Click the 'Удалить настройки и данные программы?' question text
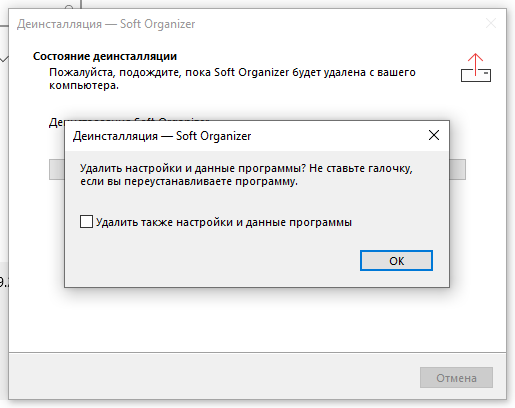 pos(193,168)
